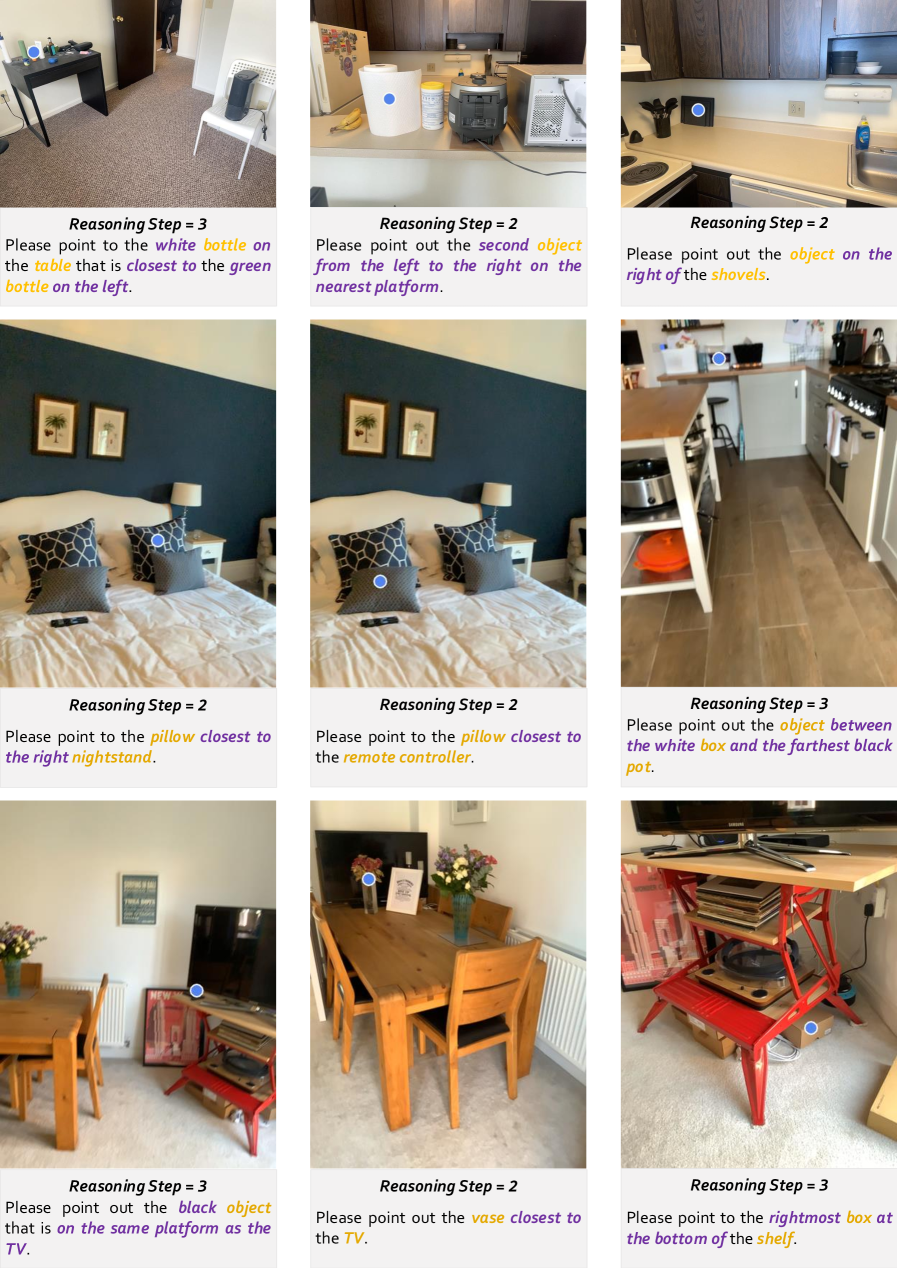This screenshot has width=897, height=1268.
Task: Select the 'vase closest to the TV' caption
Action: pyautogui.click(x=448, y=1228)
